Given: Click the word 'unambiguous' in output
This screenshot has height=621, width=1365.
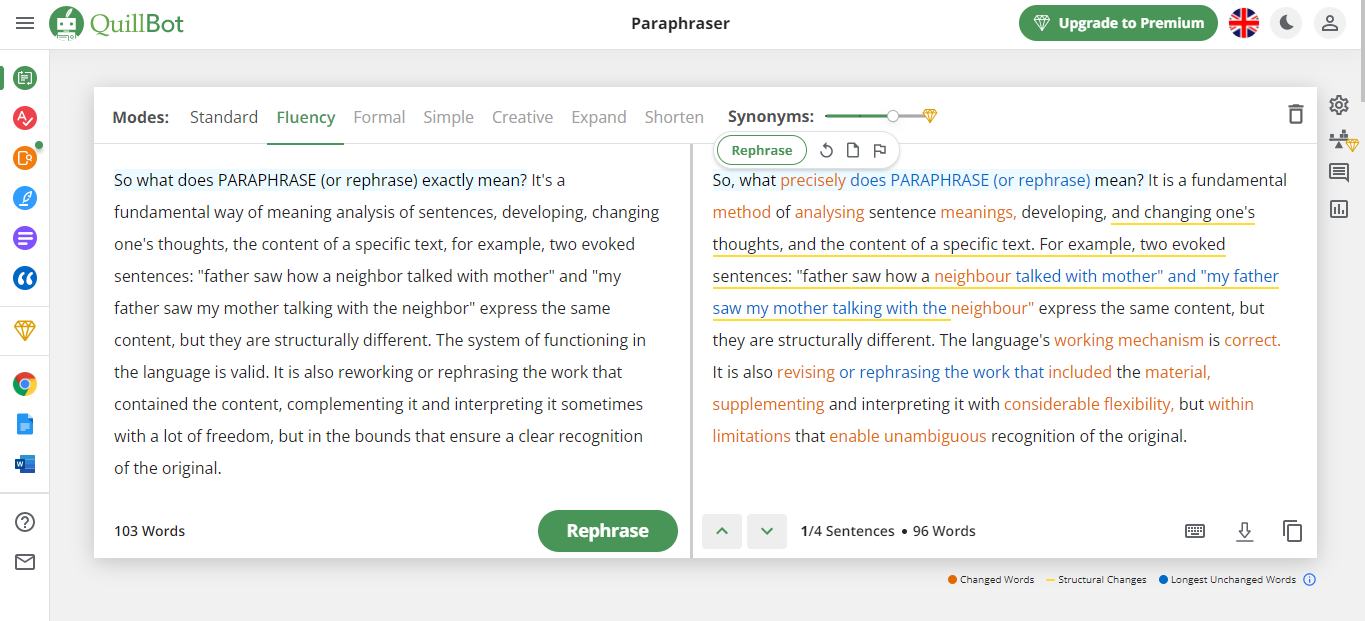Looking at the screenshot, I should tap(935, 436).
